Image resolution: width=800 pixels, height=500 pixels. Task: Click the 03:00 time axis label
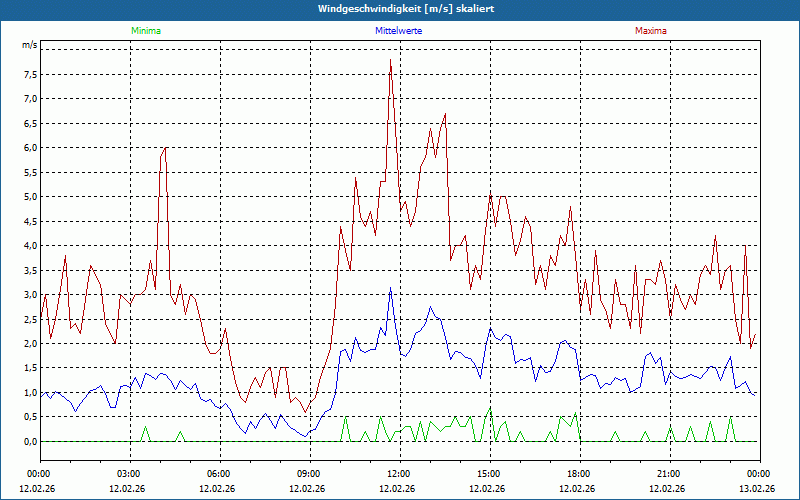pos(131,474)
